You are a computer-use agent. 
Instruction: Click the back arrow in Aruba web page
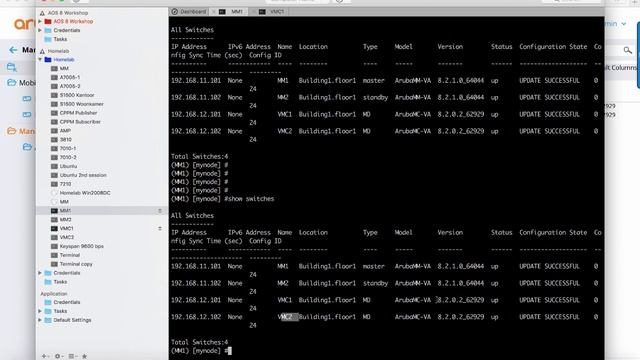pos(13,50)
